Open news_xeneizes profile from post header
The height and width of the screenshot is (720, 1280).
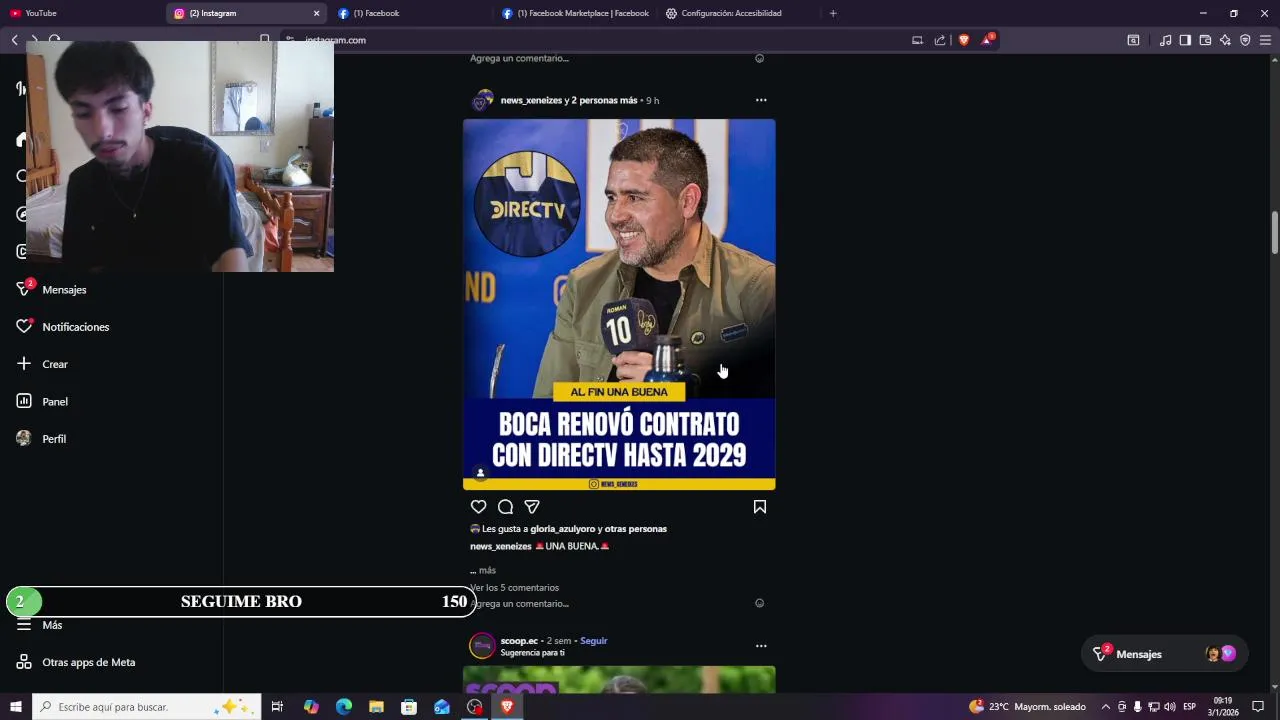tap(531, 100)
